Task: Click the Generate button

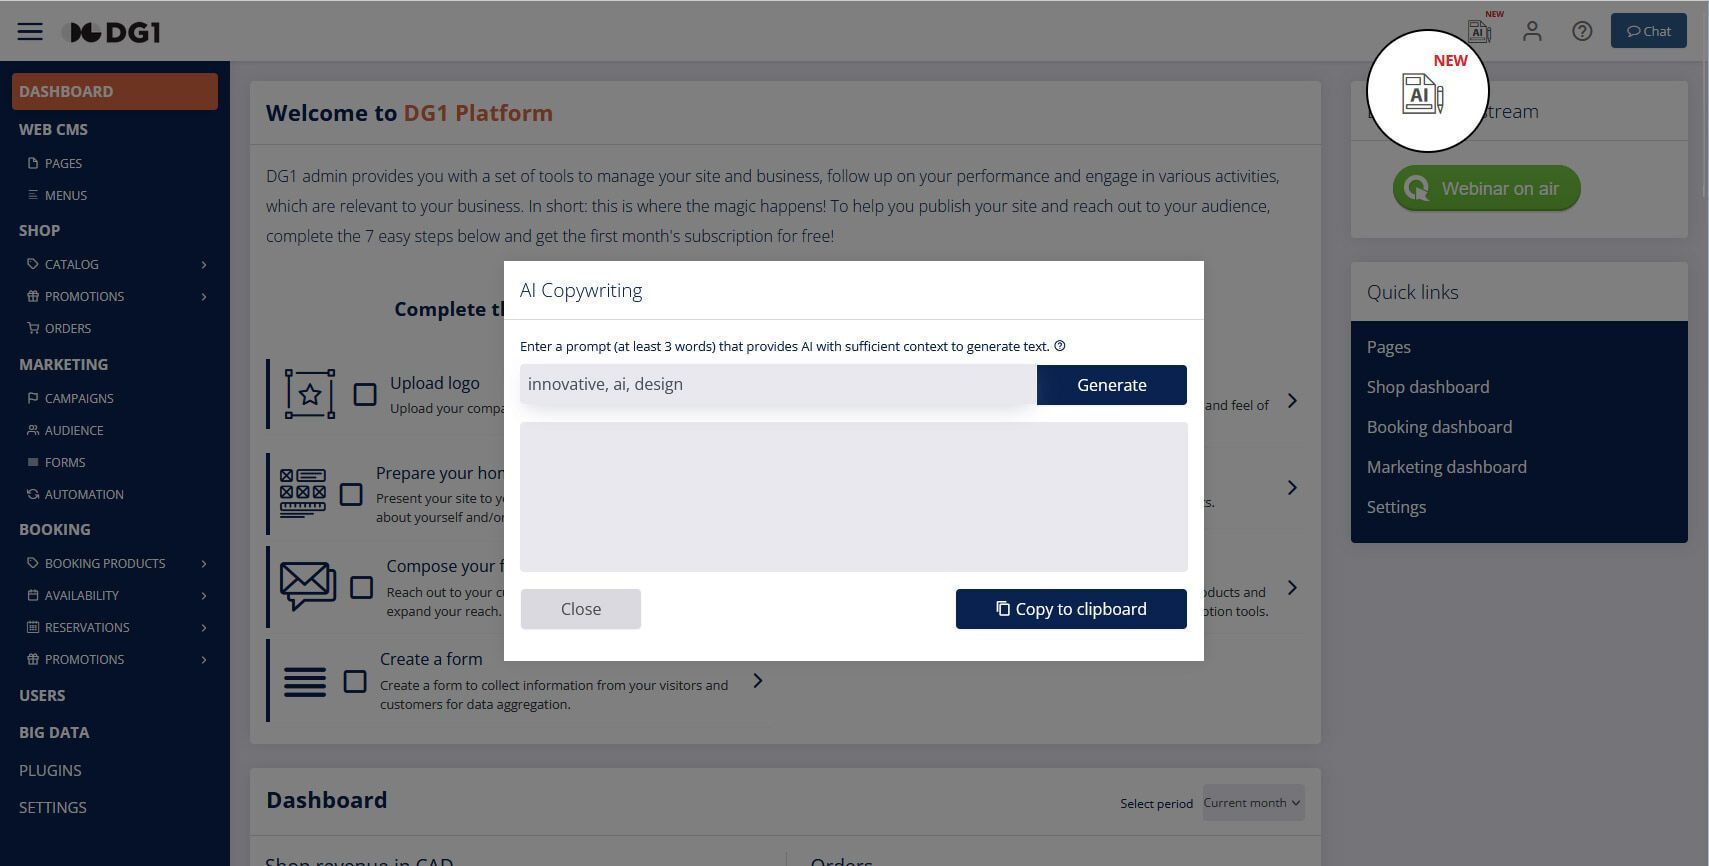Action: point(1112,385)
